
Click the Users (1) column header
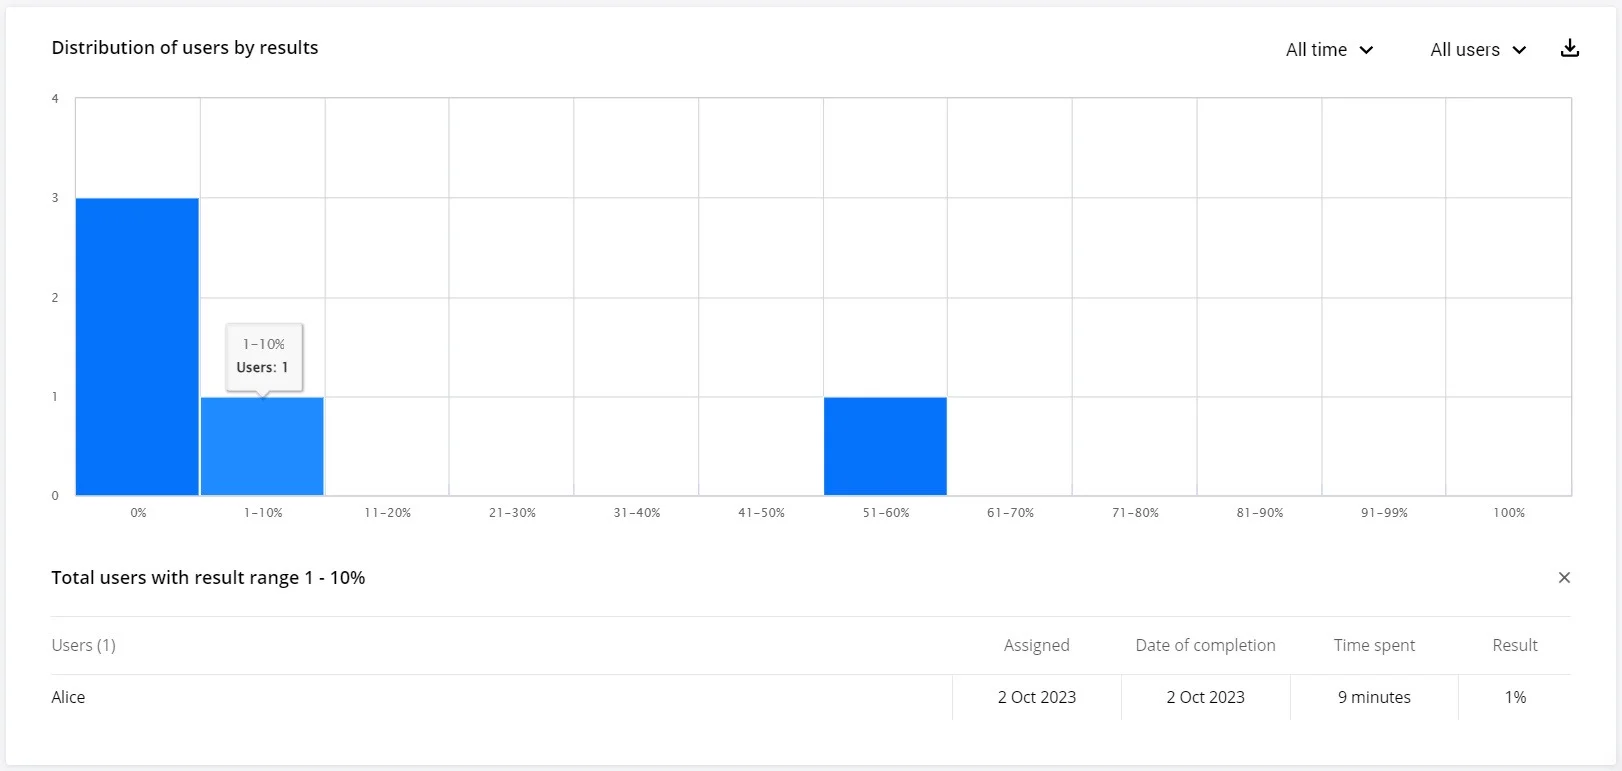84,645
